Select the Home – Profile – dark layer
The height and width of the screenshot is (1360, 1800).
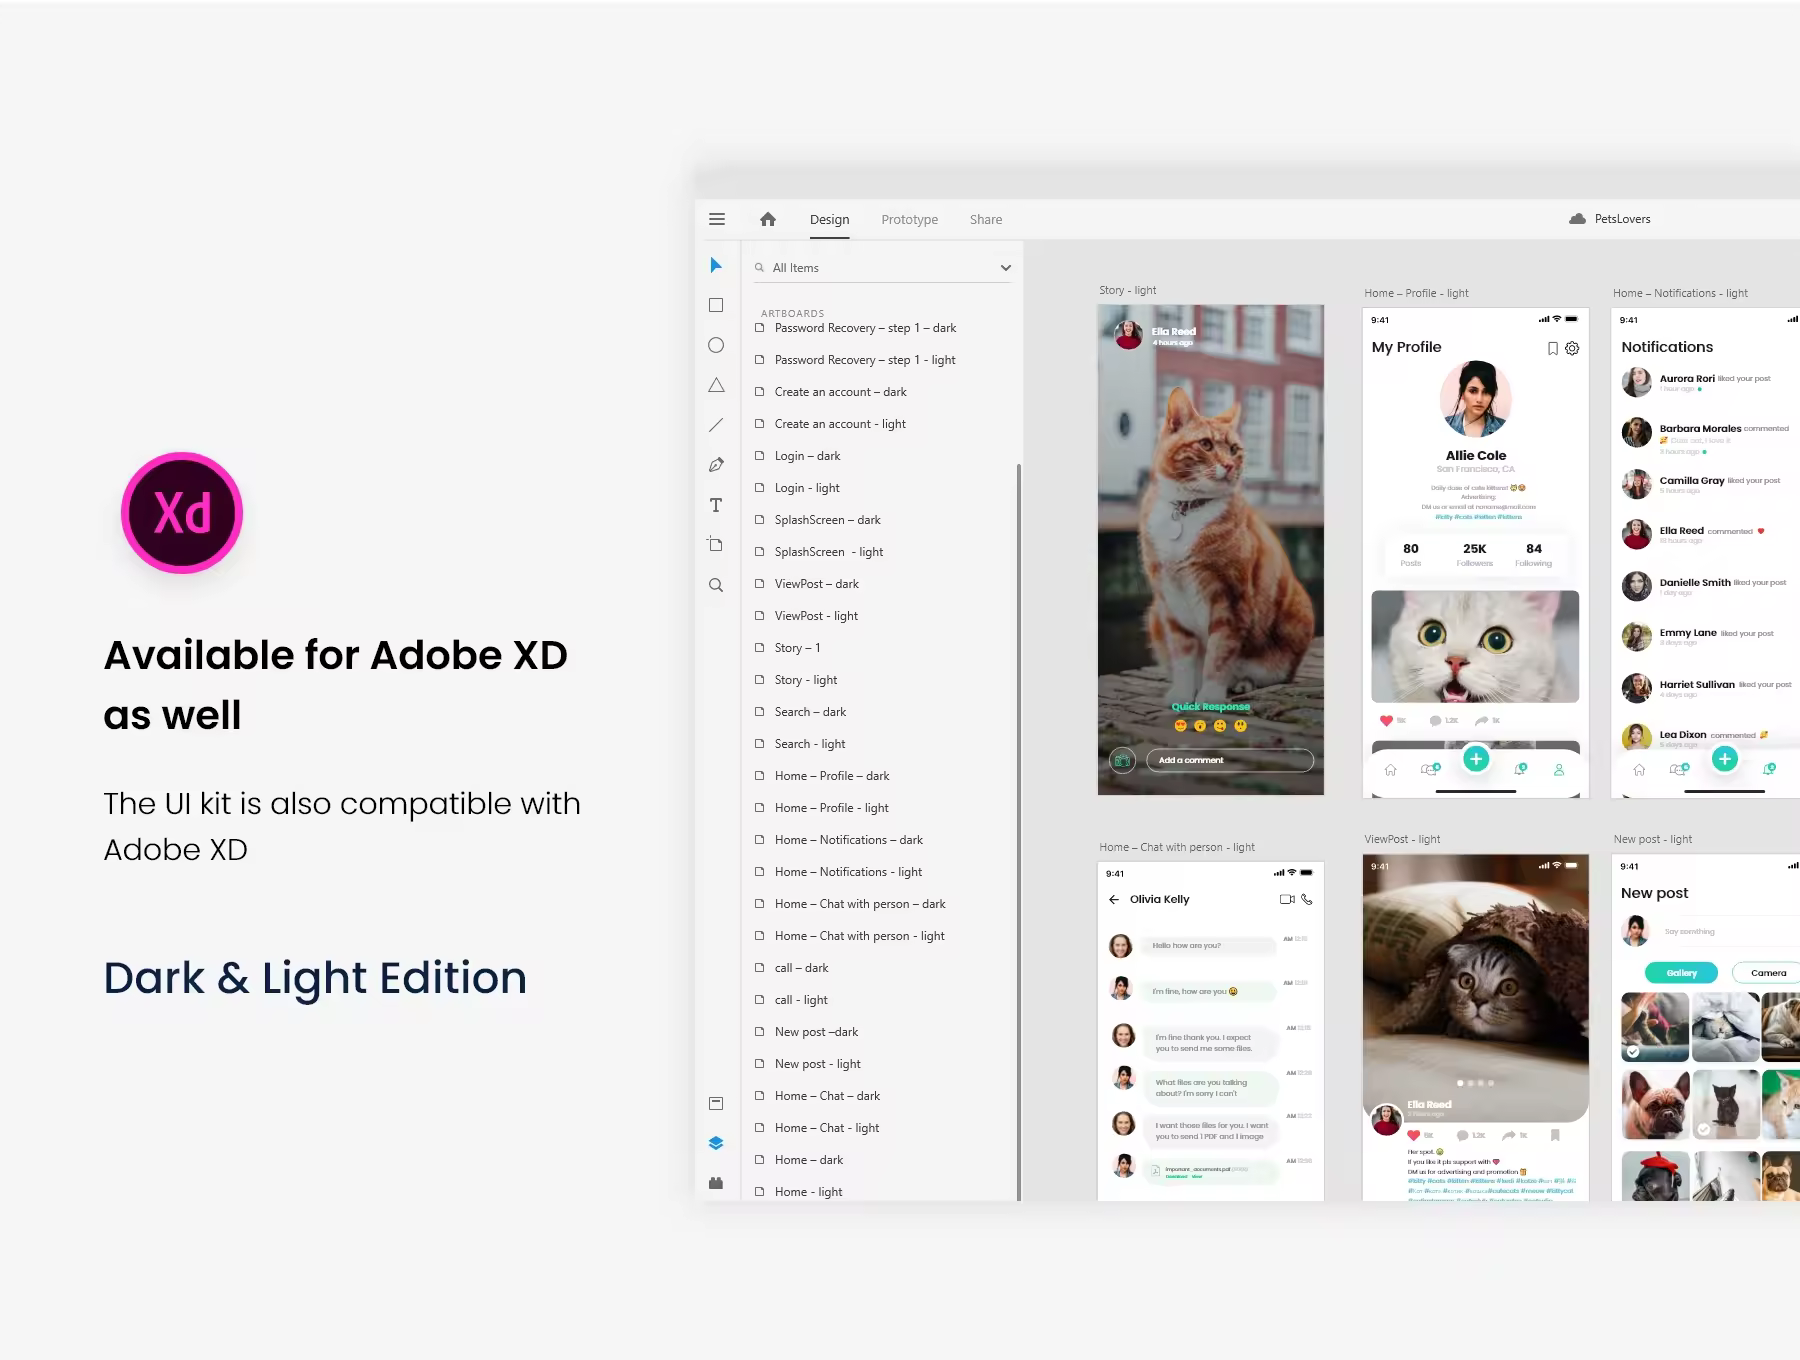[x=832, y=776]
